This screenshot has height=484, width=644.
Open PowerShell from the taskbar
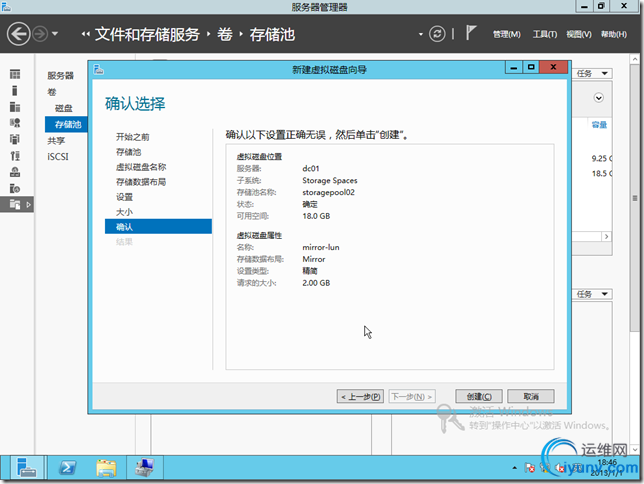click(x=67, y=468)
